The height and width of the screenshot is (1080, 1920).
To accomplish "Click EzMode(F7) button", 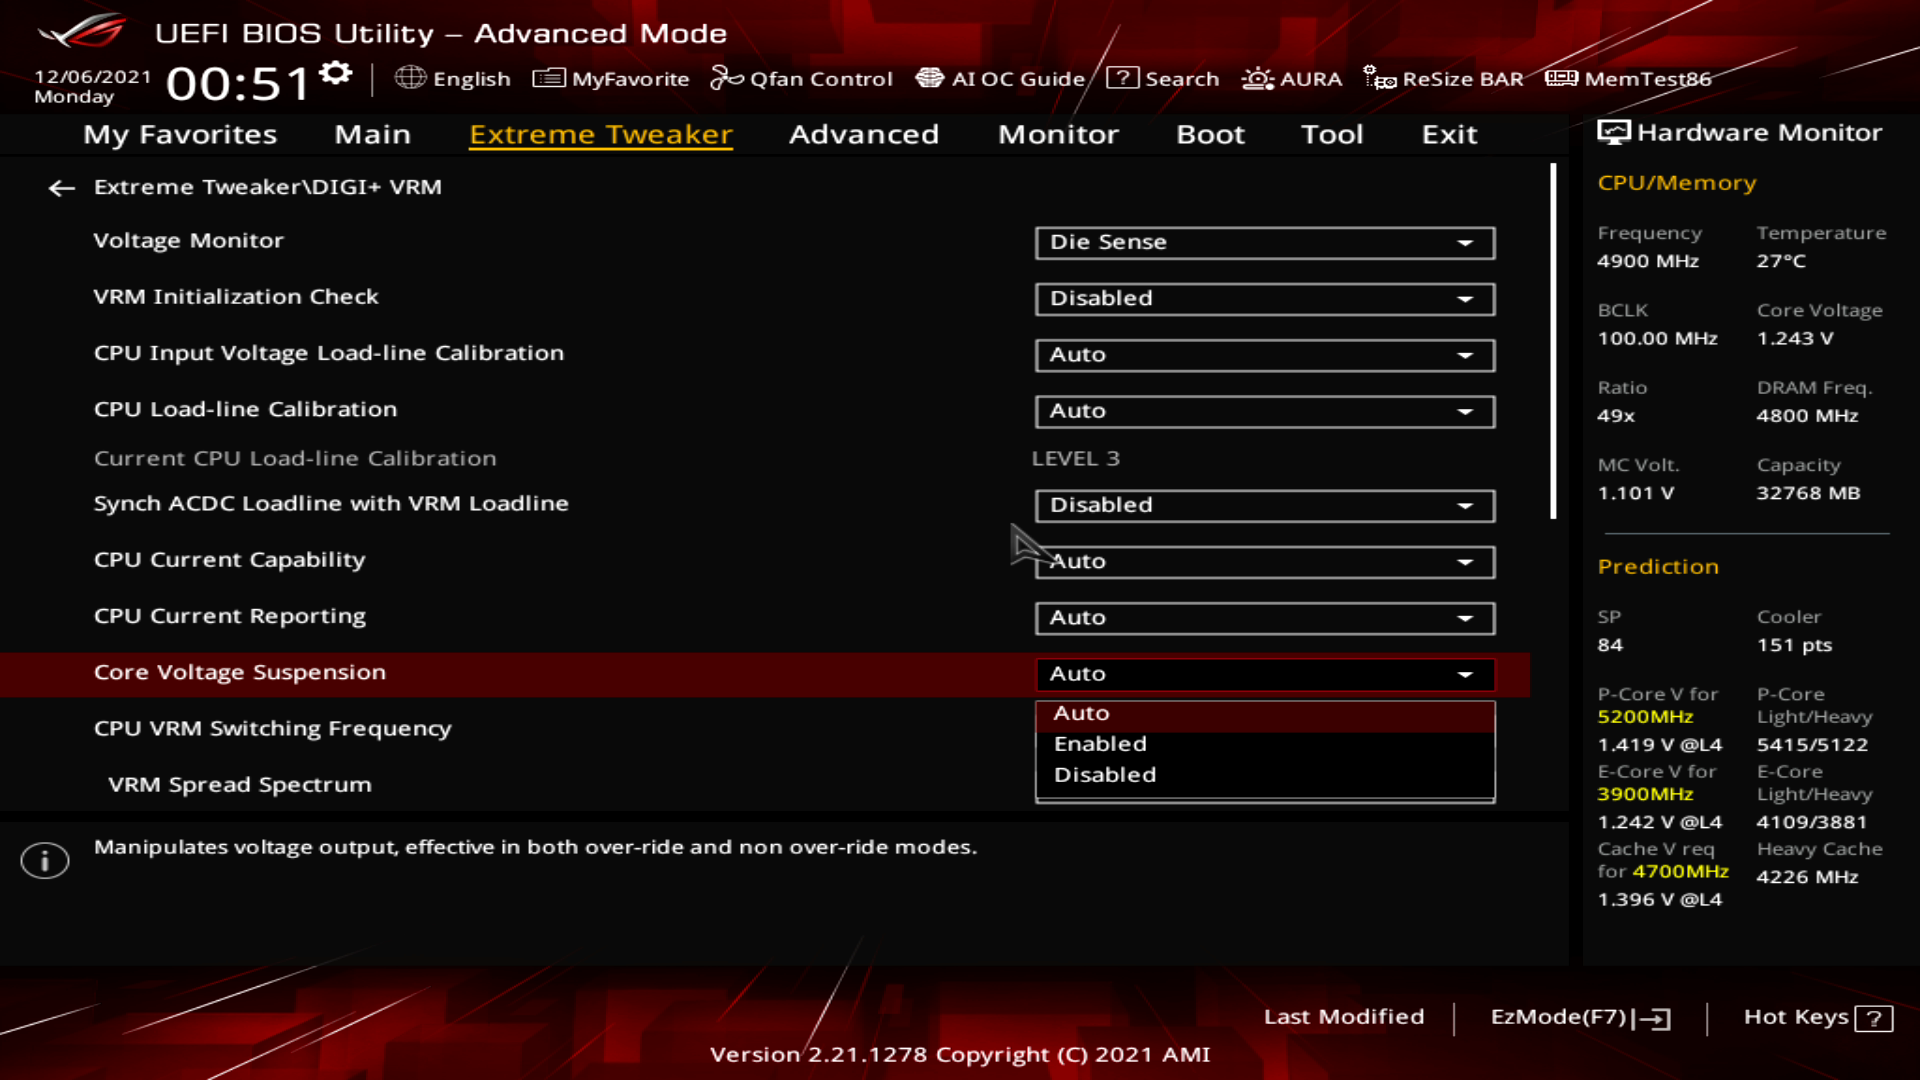I will point(1579,1017).
